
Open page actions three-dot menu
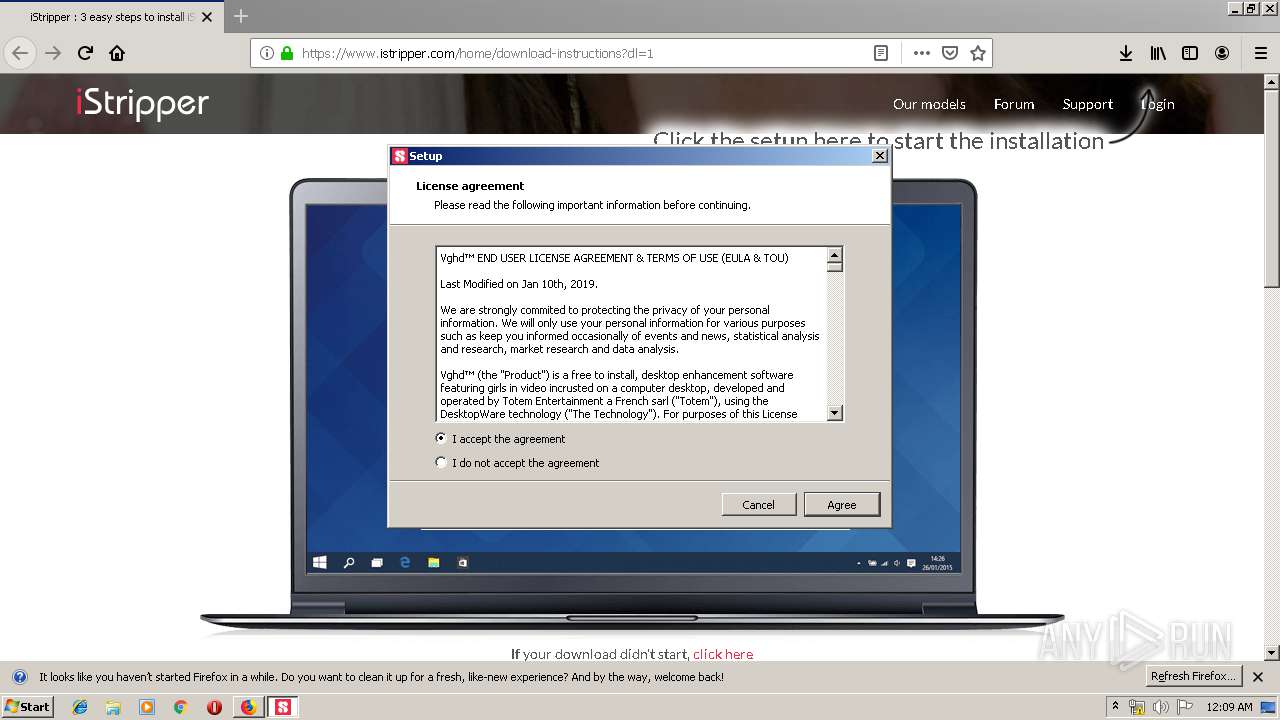tap(921, 53)
